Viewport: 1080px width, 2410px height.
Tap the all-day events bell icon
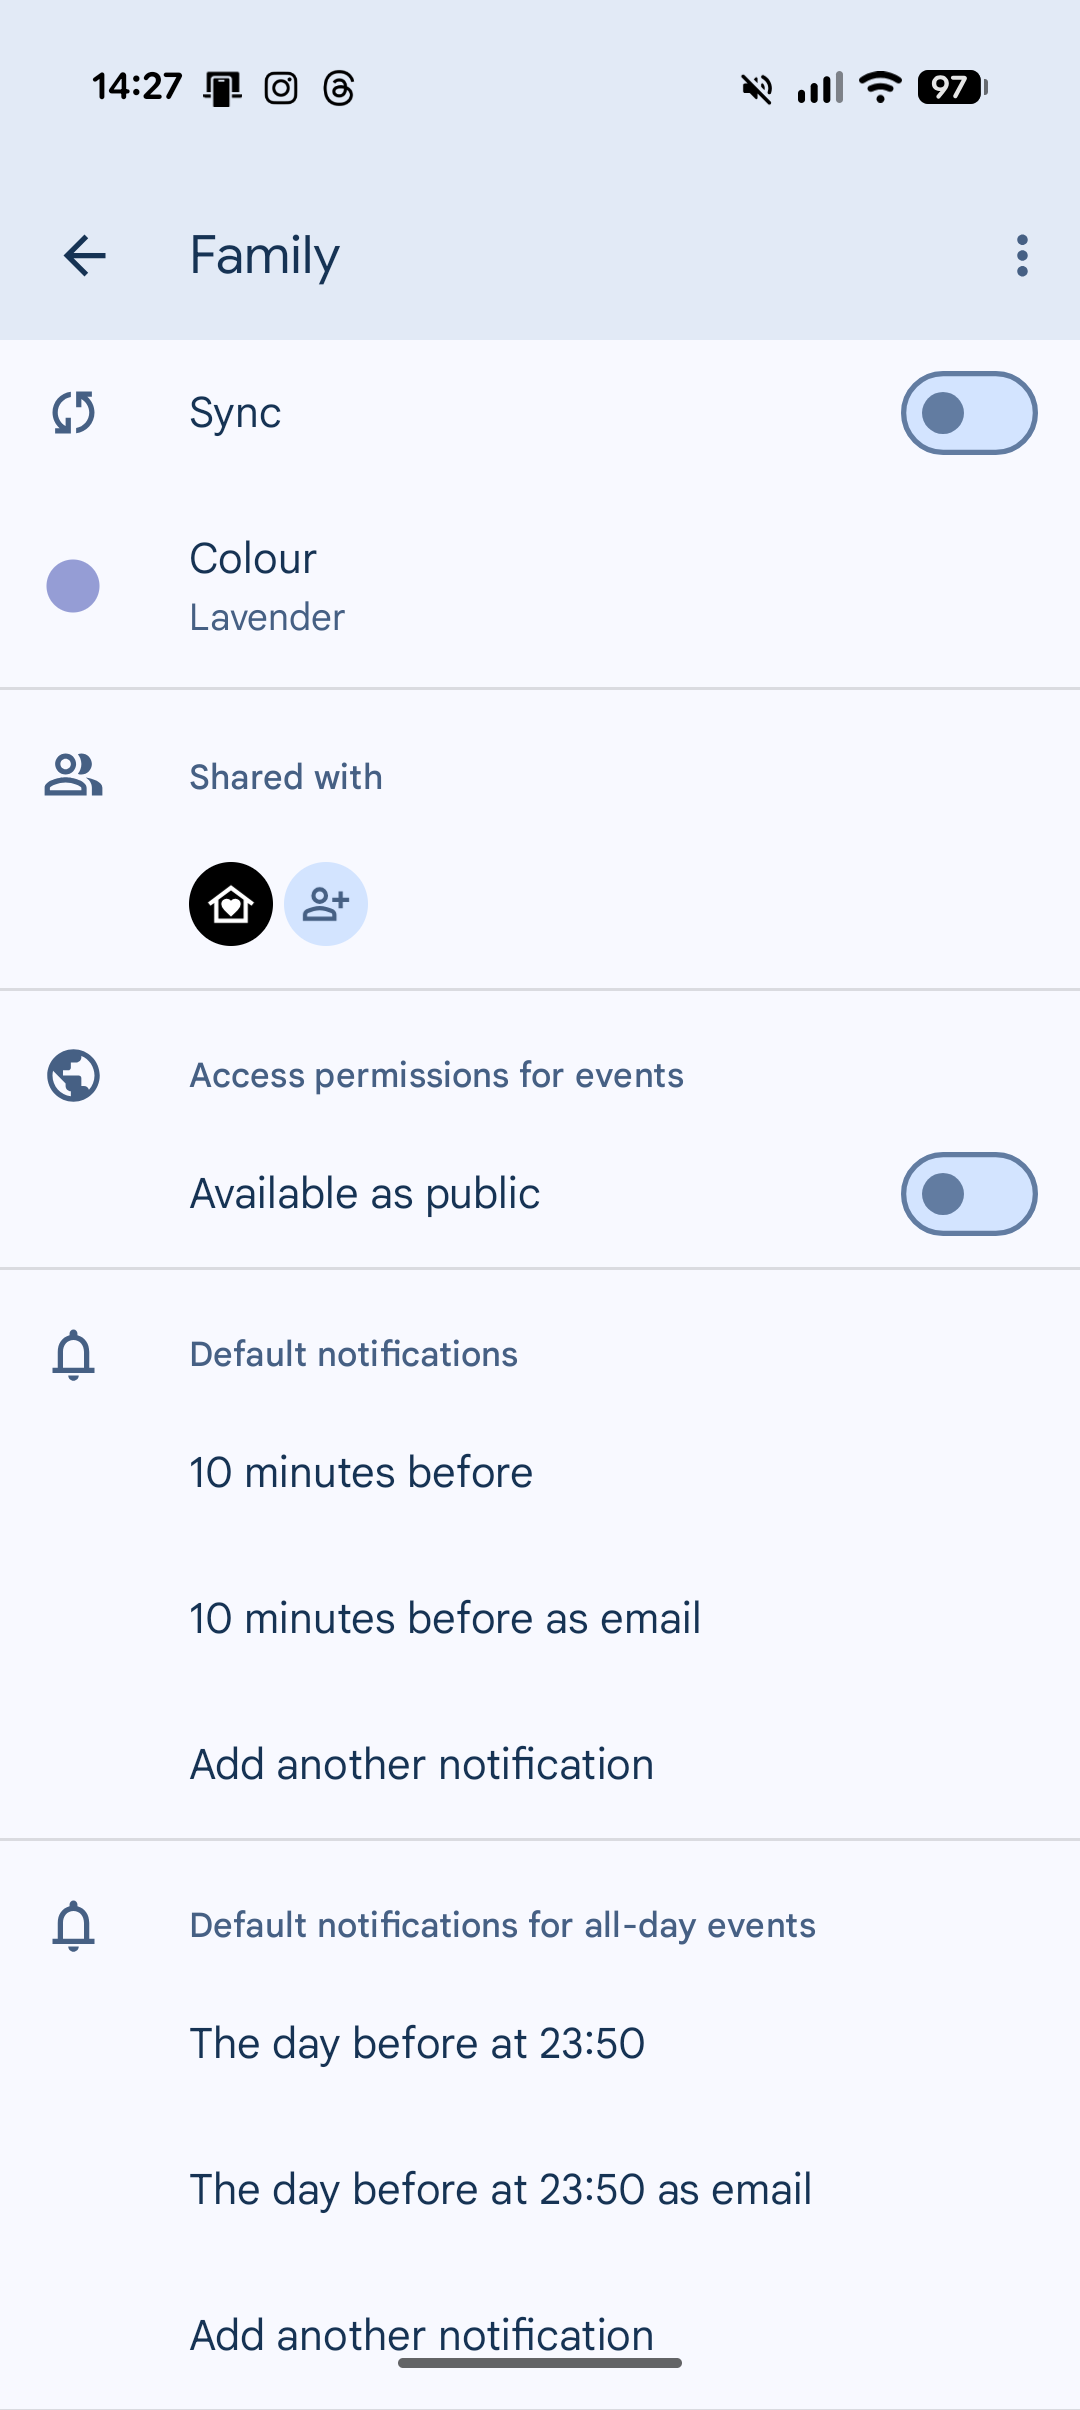(73, 1926)
